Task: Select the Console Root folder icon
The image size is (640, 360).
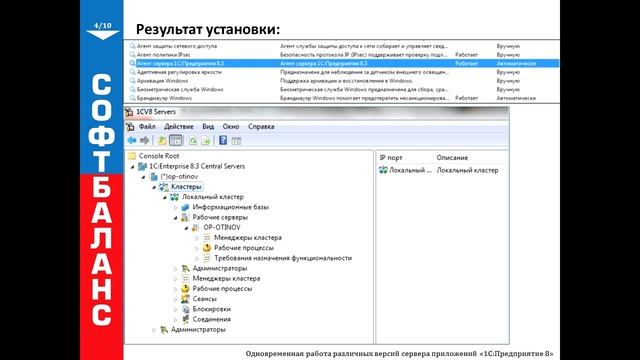Action: [x=132, y=156]
